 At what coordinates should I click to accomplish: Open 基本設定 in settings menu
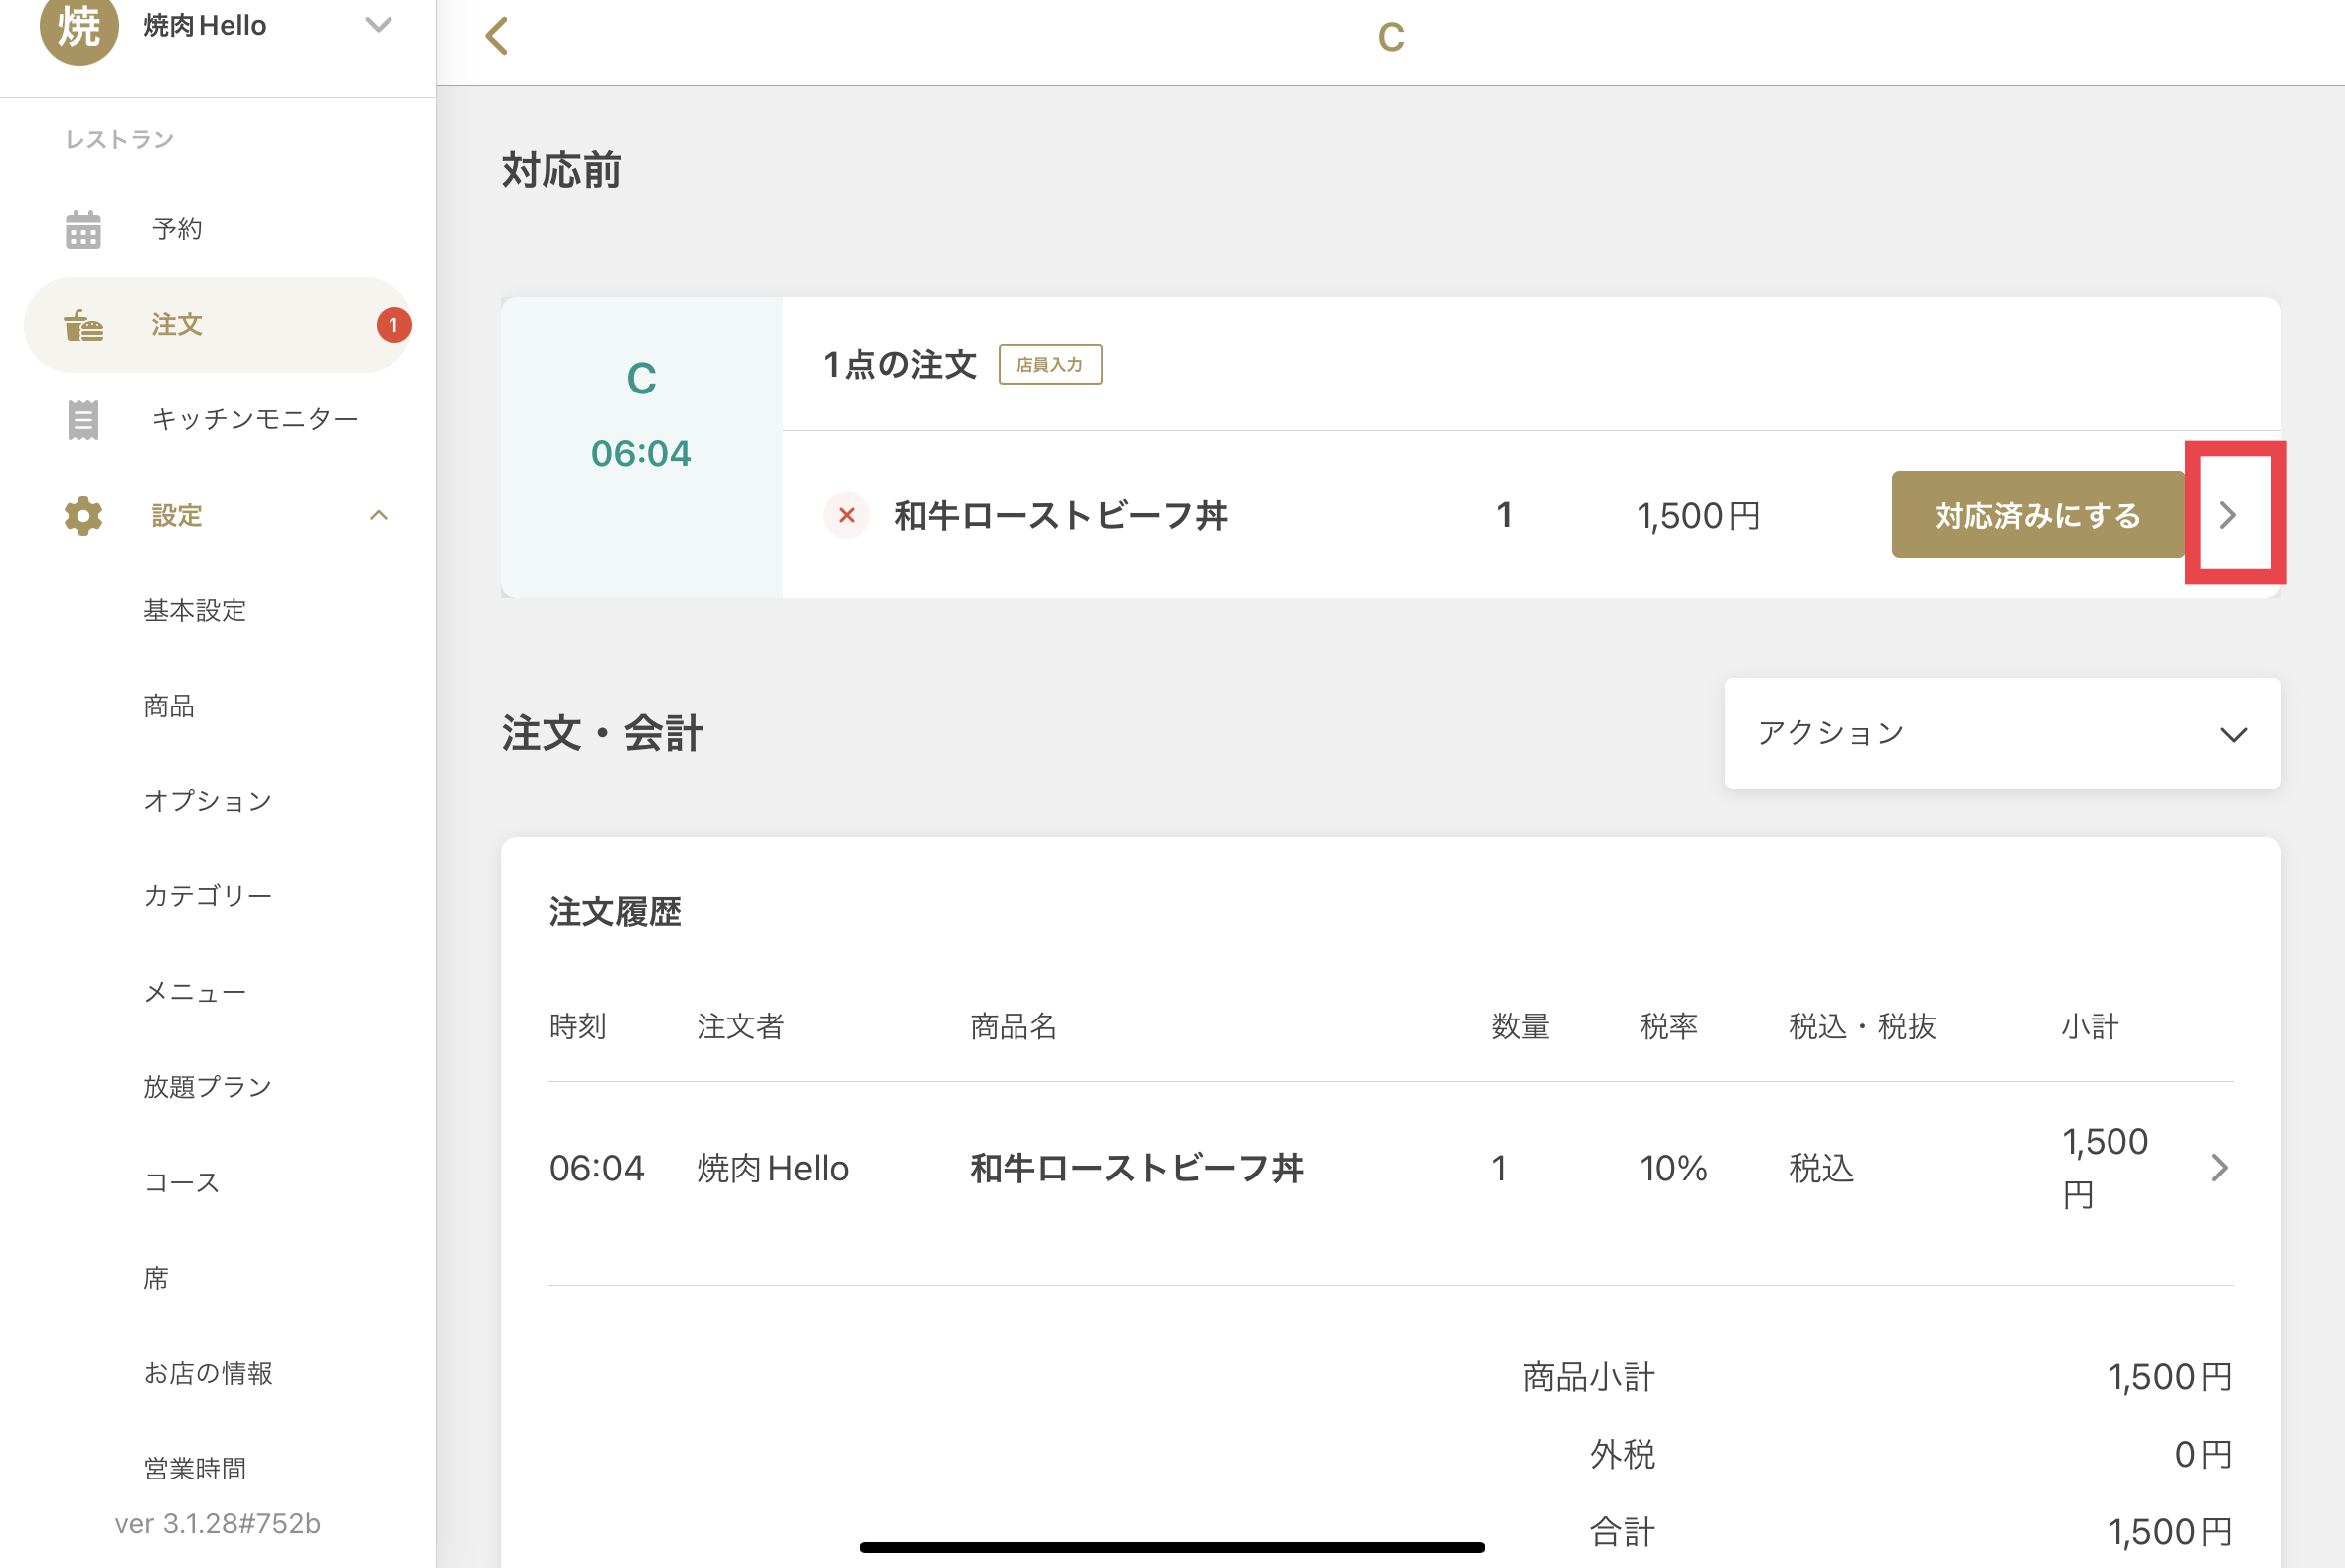(x=195, y=611)
